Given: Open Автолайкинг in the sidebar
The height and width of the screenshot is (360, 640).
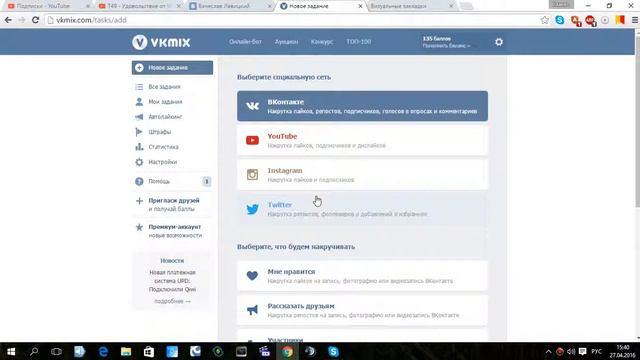Looking at the screenshot, I should [165, 117].
